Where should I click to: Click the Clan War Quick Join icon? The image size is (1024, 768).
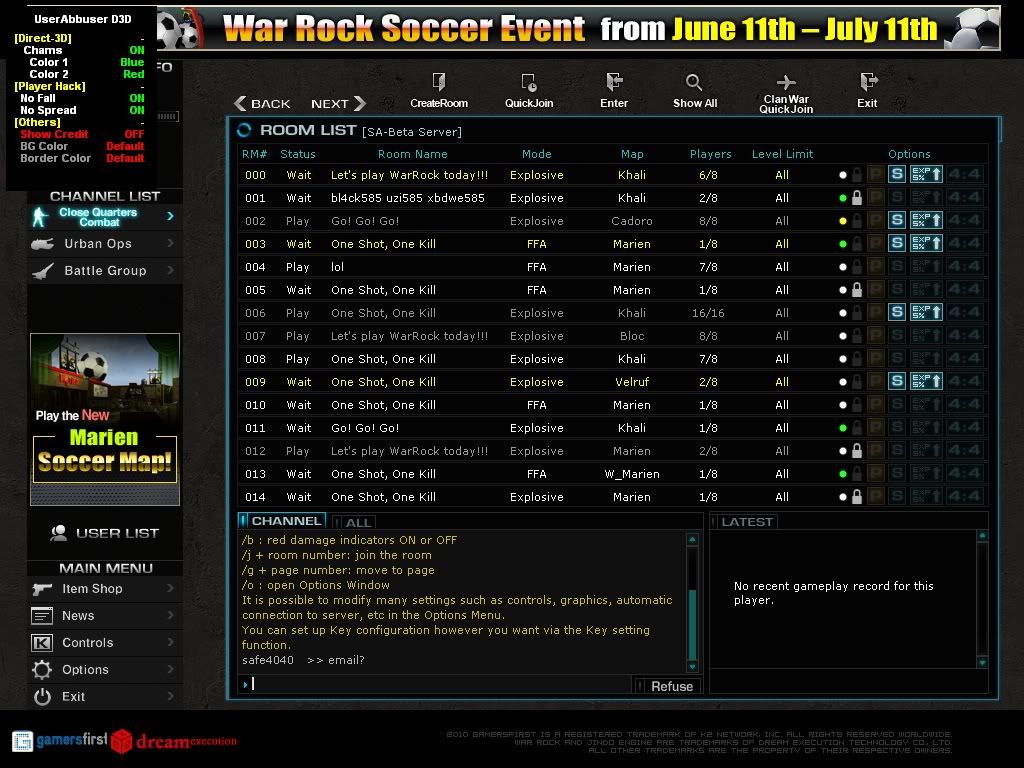(786, 82)
